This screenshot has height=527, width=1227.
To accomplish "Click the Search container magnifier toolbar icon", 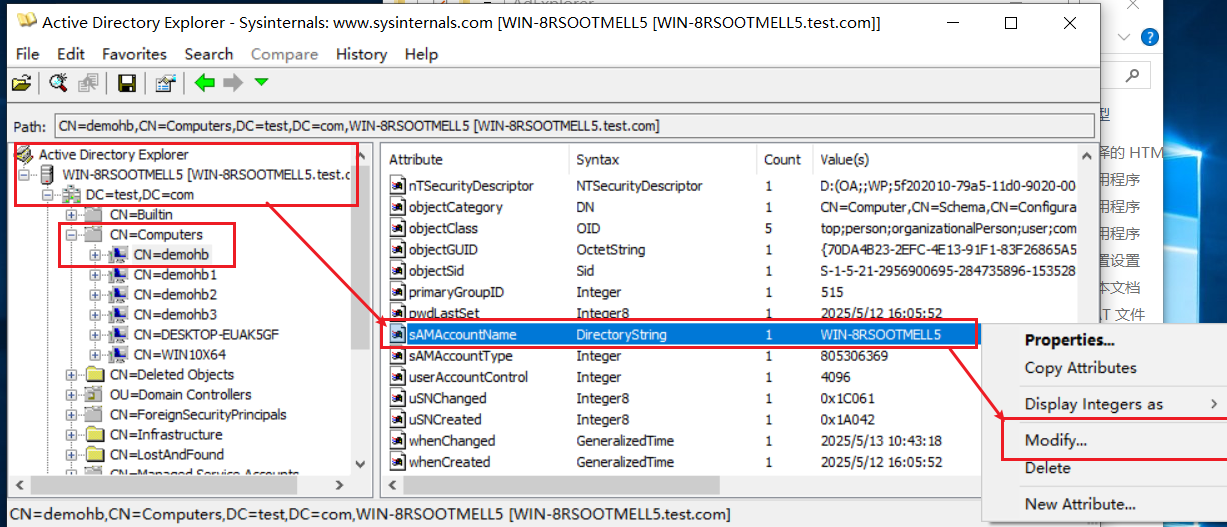I will coord(58,84).
